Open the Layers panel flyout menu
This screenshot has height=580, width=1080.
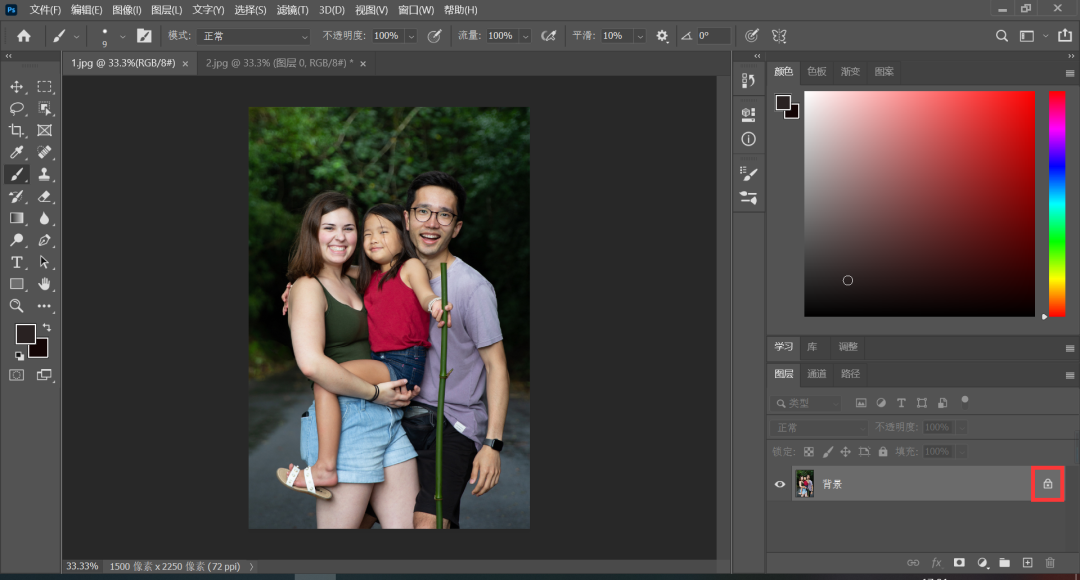[x=1070, y=375]
